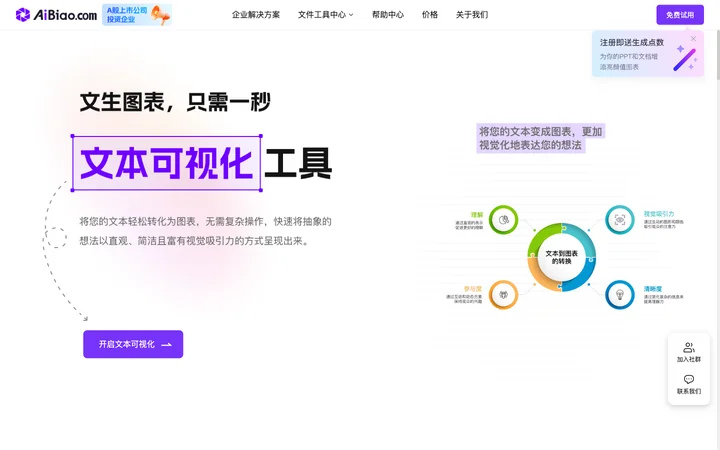This screenshot has height=450, width=720.
Task: Go to 帮助中心
Action: point(388,15)
